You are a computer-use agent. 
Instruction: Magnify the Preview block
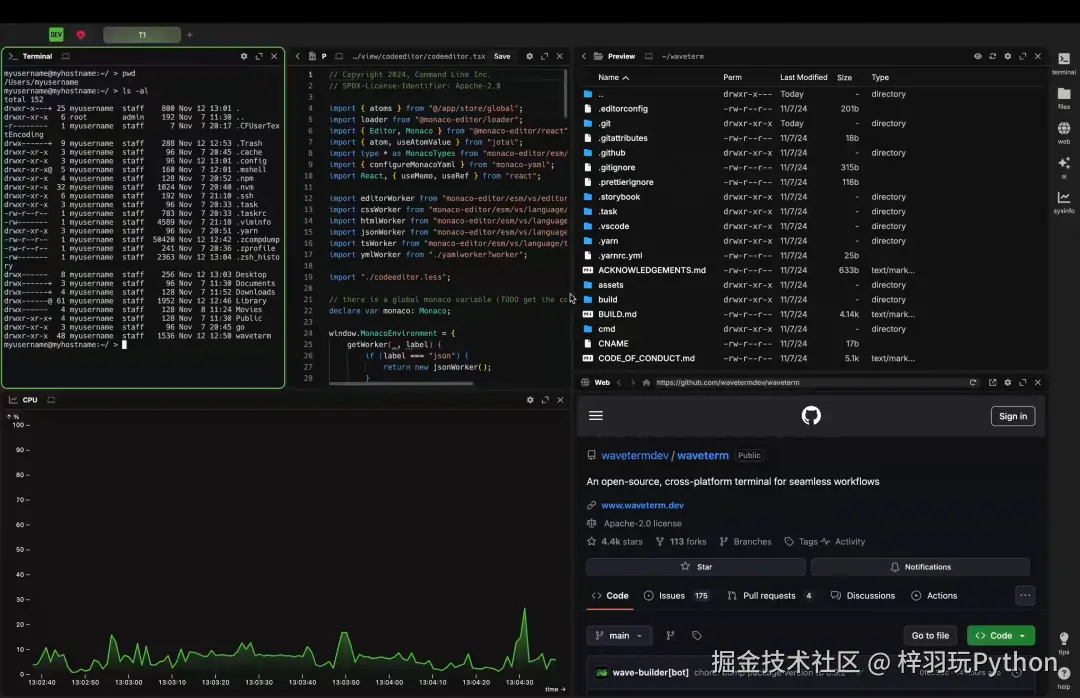[x=1023, y=57]
